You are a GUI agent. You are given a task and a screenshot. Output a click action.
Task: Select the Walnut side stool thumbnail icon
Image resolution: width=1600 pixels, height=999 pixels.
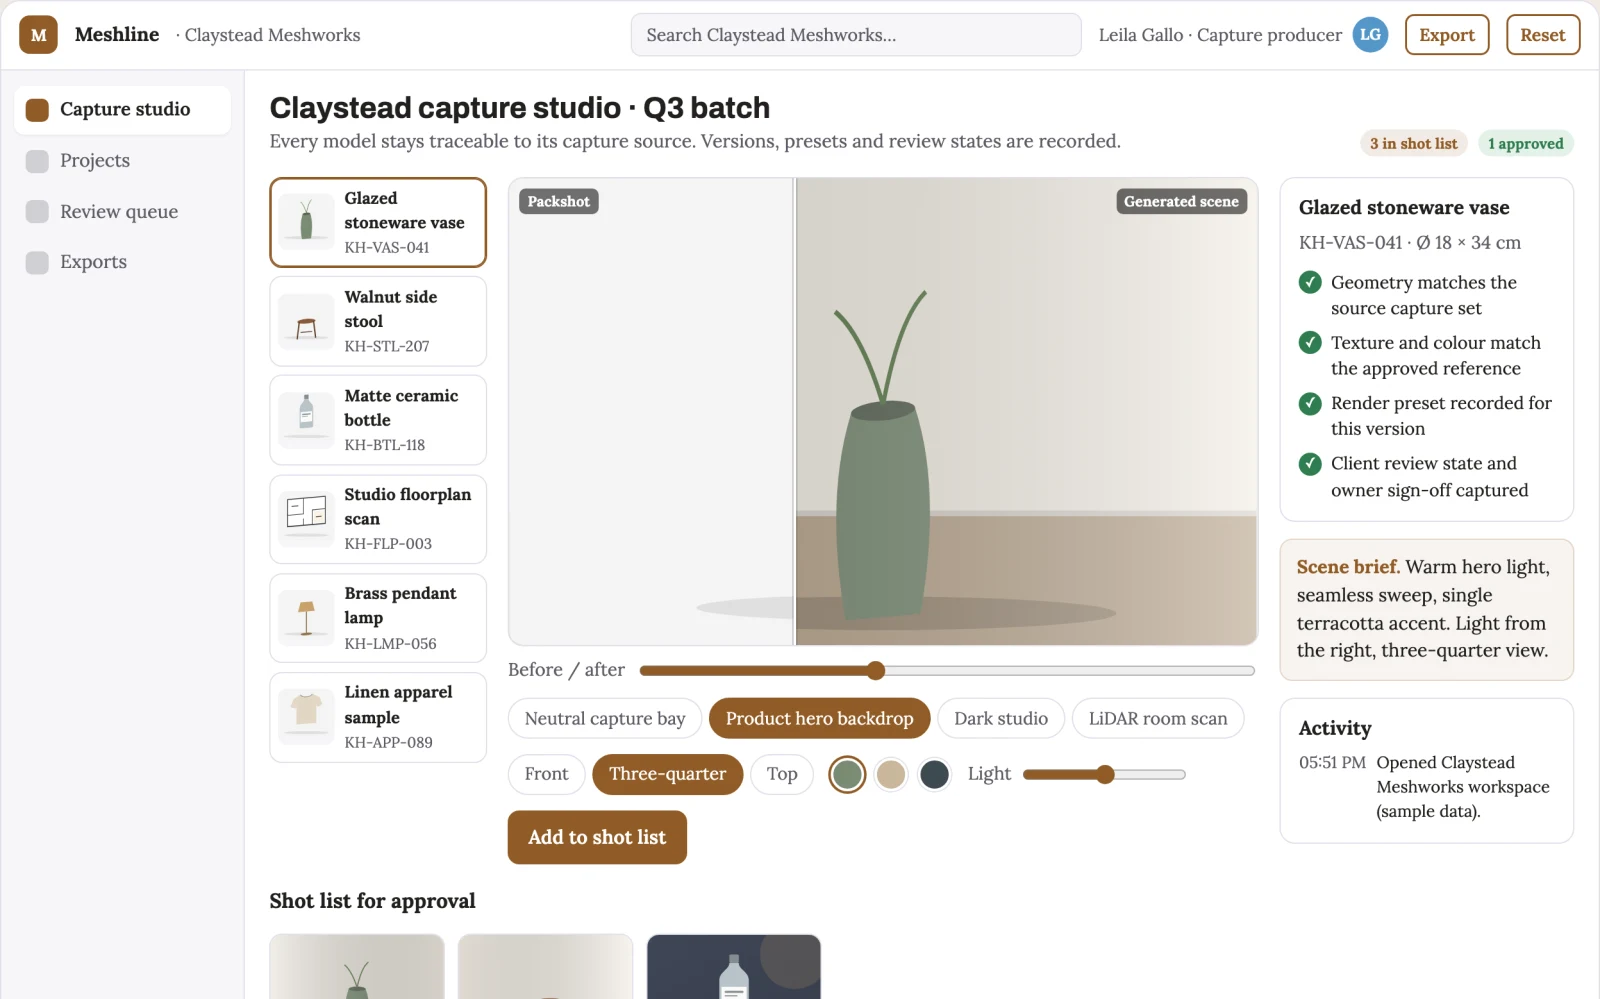[306, 321]
